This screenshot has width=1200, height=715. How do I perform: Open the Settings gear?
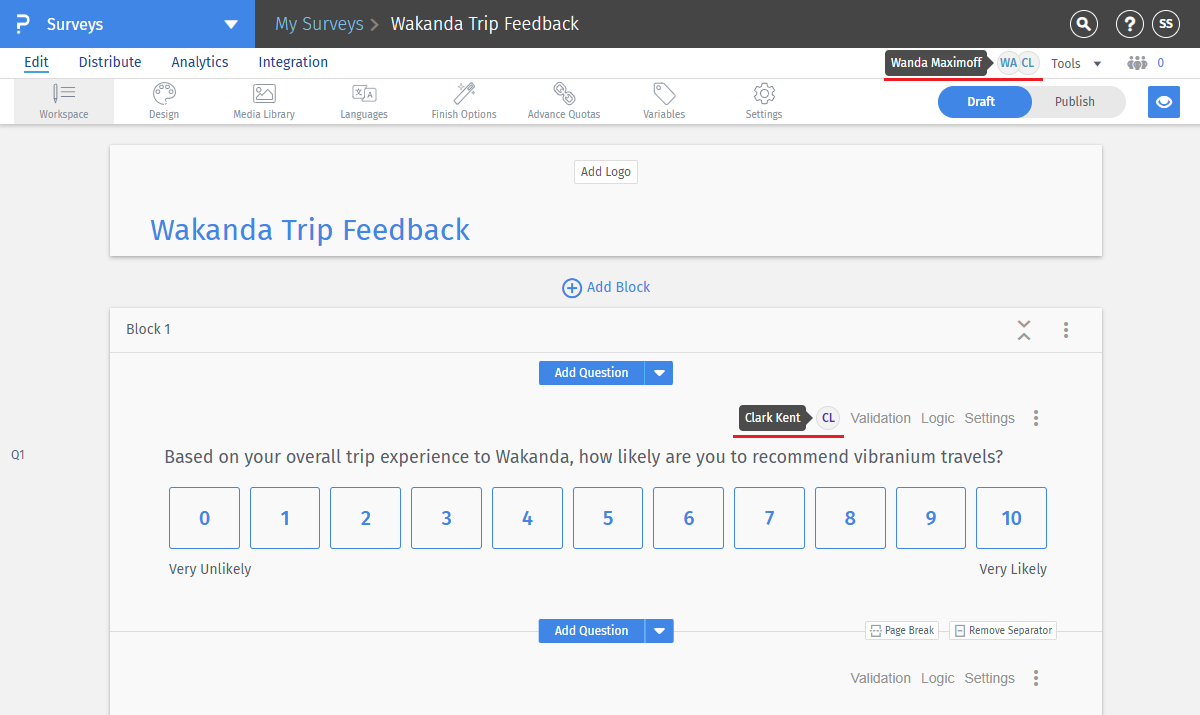click(764, 102)
